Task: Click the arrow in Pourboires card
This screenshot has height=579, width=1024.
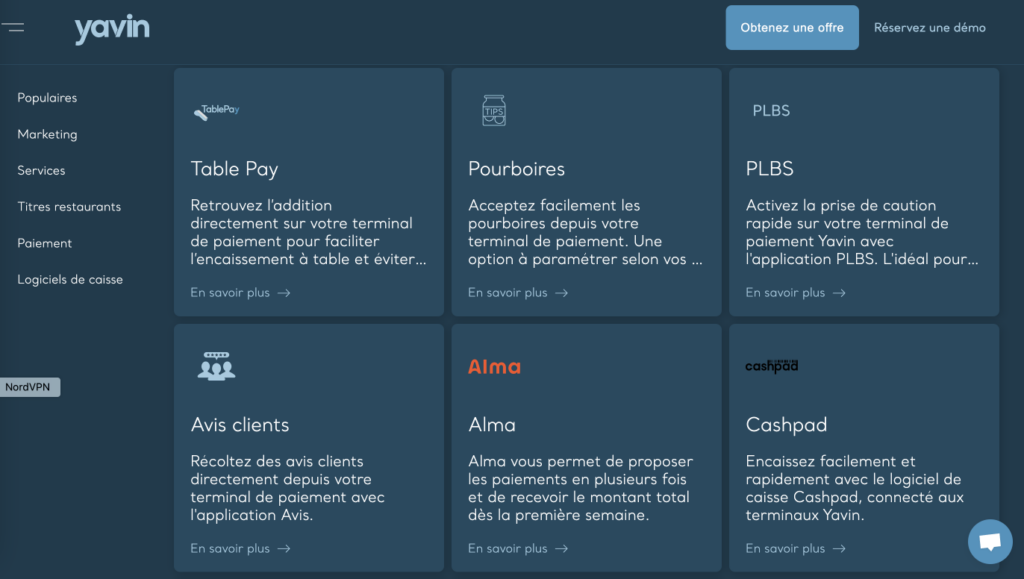Action: point(562,293)
